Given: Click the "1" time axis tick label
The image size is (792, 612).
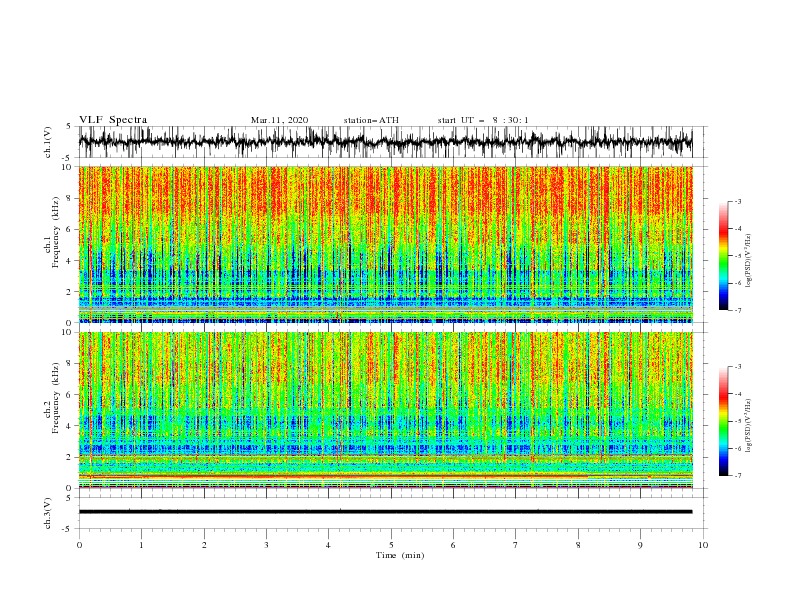Looking at the screenshot, I should (141, 545).
